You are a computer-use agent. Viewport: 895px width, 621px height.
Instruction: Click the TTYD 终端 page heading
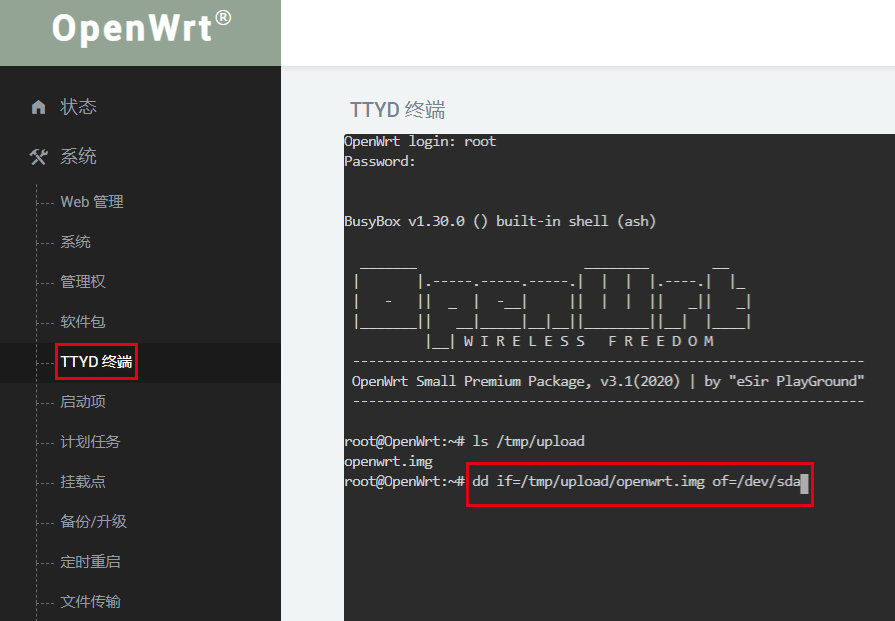[398, 110]
